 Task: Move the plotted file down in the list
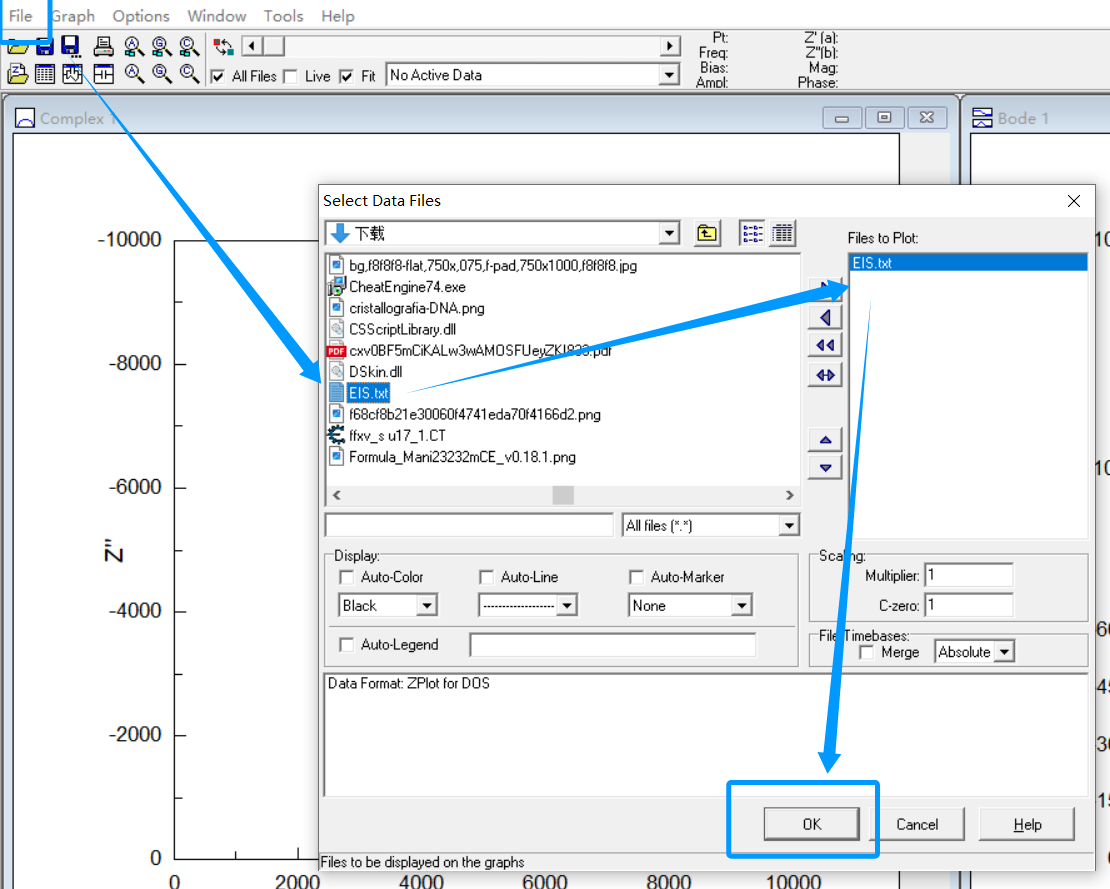click(825, 467)
